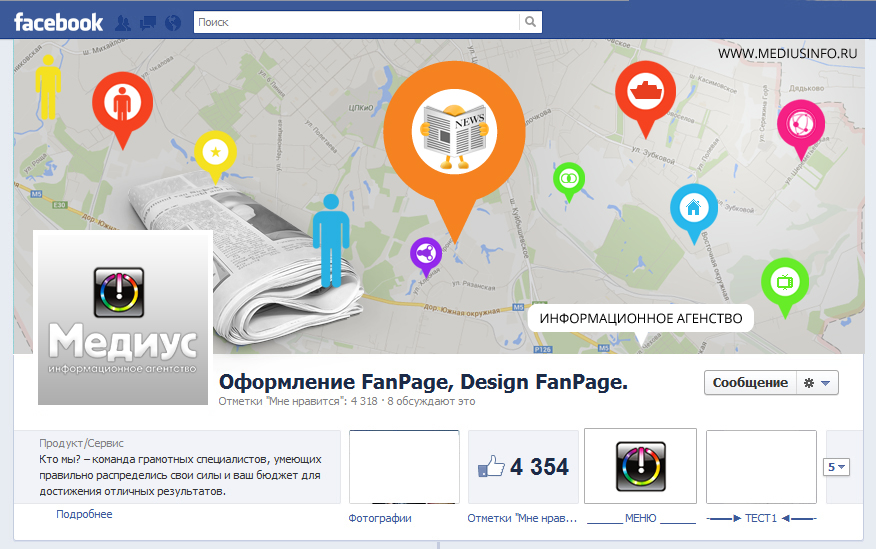Click the thumbs-up like icon
This screenshot has width=876, height=549.
click(491, 467)
